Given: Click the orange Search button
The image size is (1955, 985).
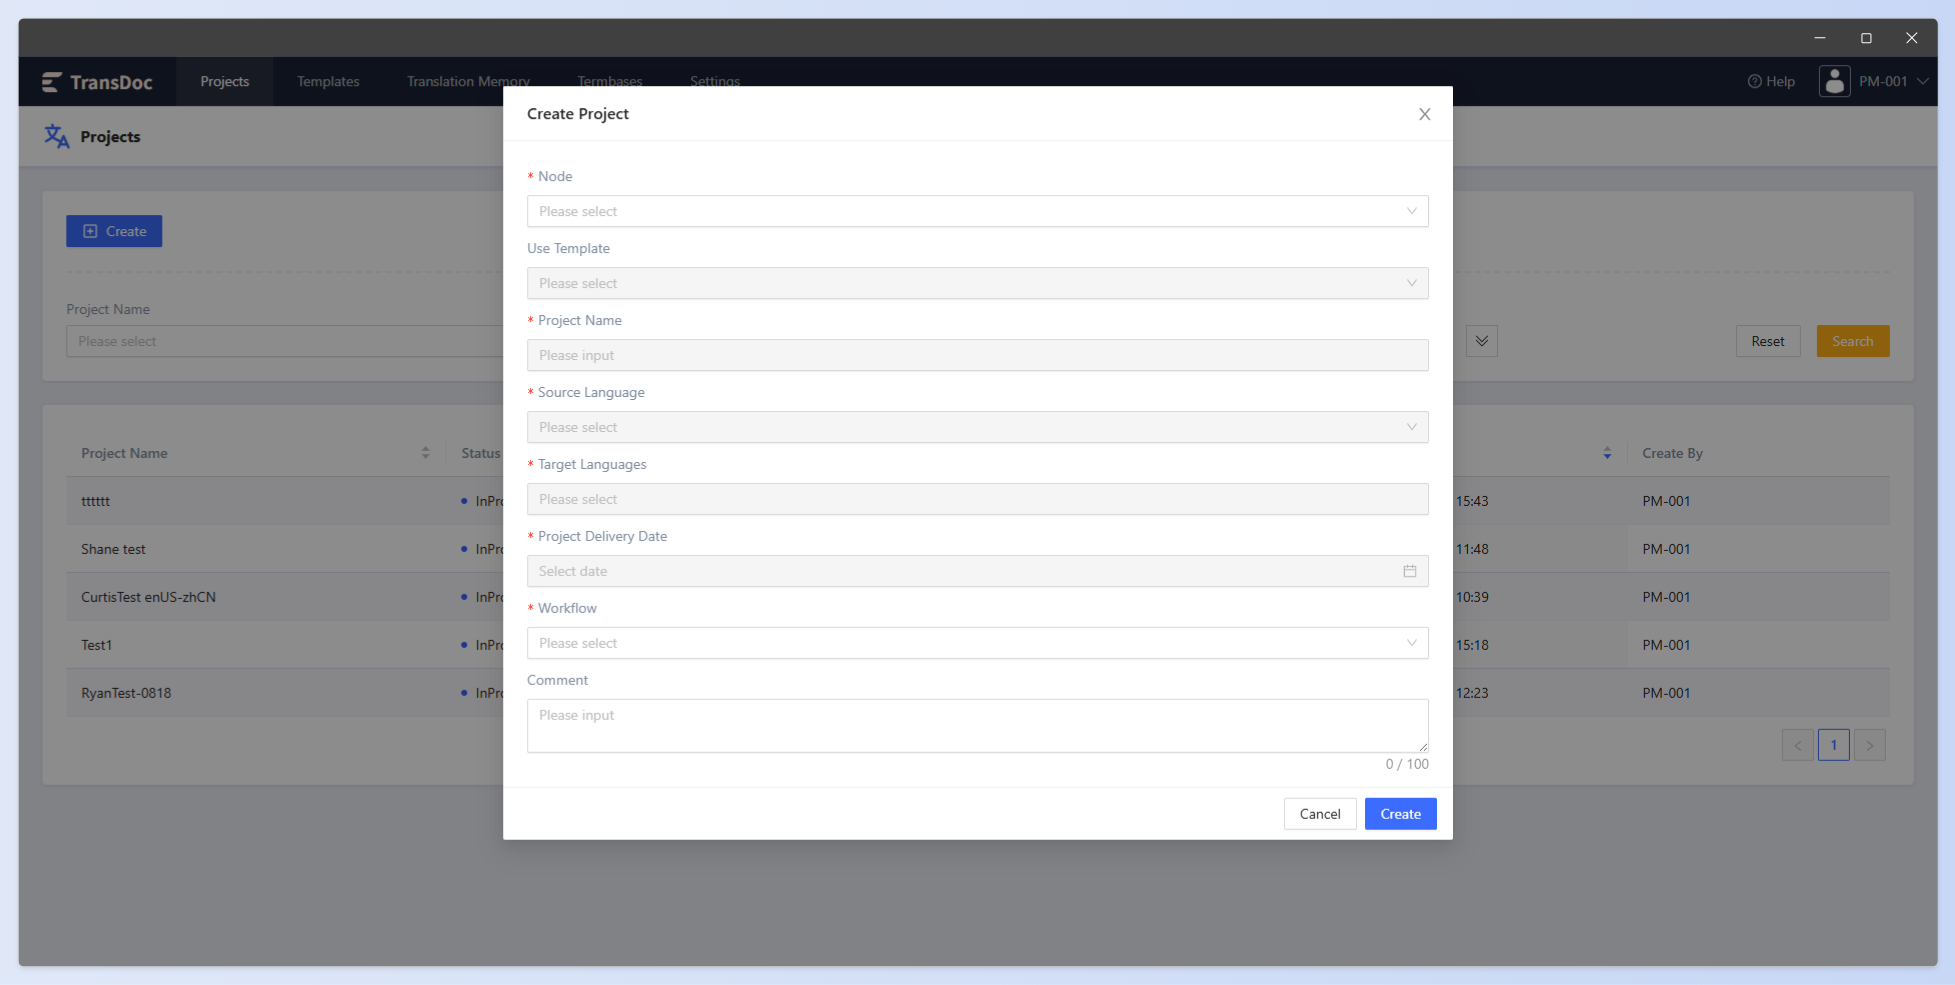Looking at the screenshot, I should tap(1852, 341).
